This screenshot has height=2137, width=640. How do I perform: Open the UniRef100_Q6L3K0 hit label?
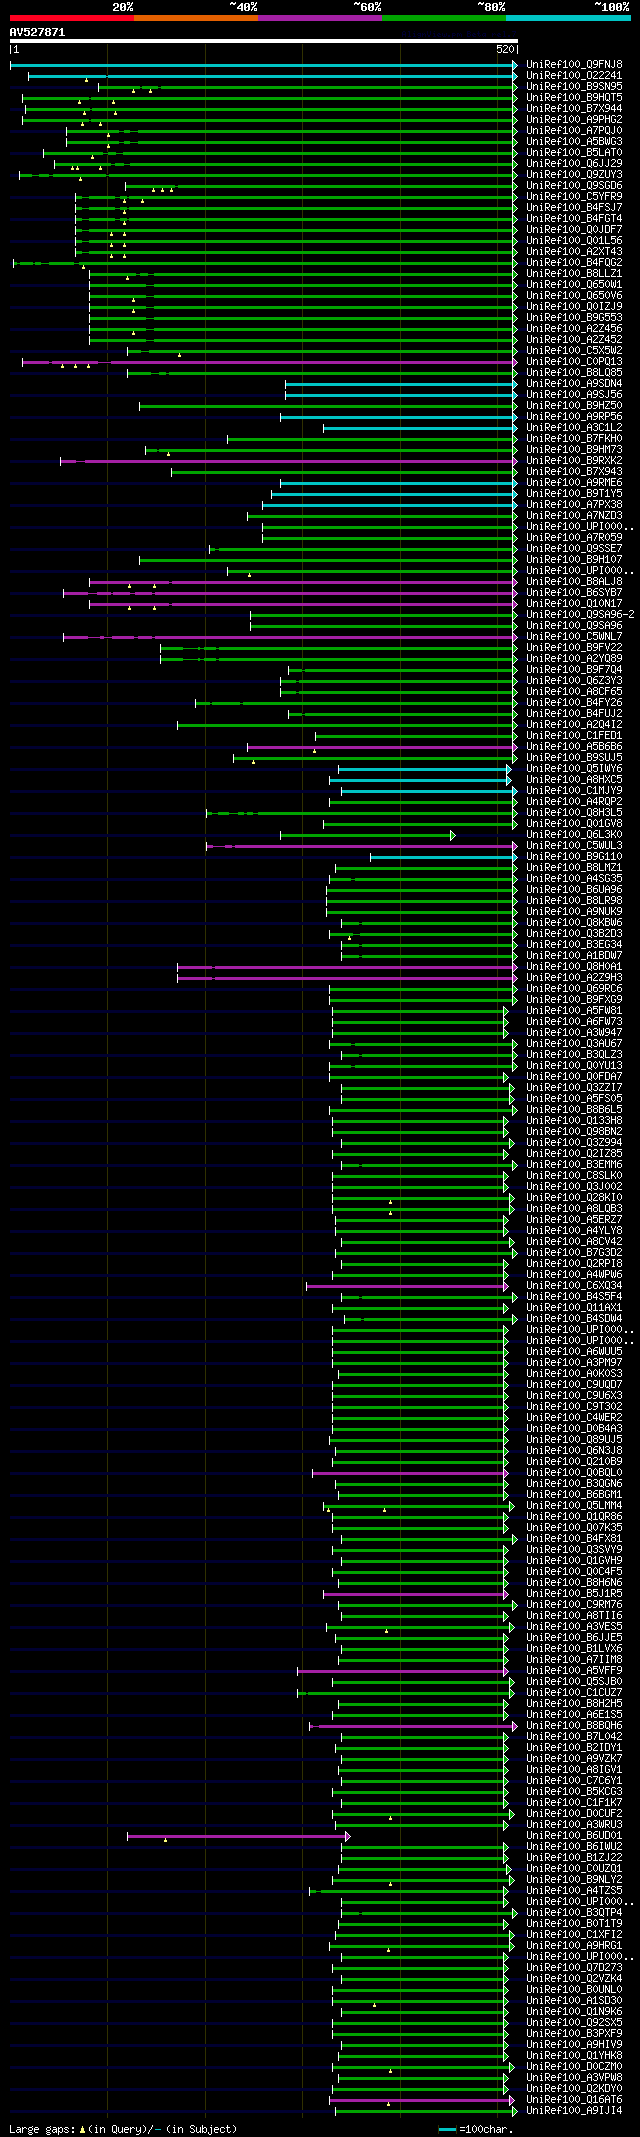574,834
